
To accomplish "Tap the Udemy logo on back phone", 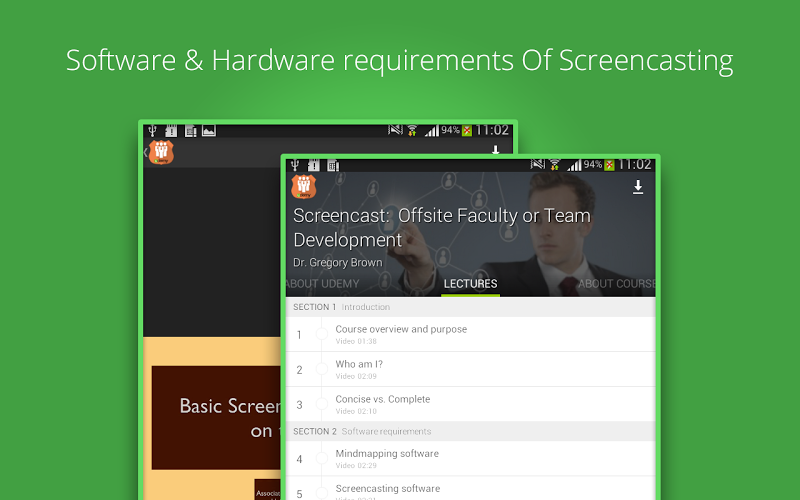I will (160, 152).
